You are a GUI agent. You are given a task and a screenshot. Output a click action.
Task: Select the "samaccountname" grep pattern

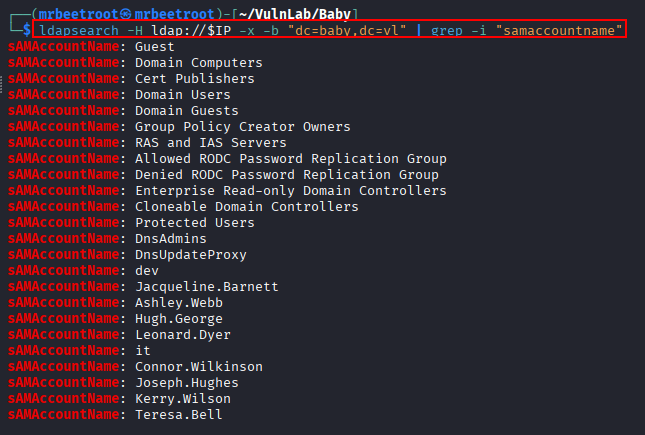point(559,30)
